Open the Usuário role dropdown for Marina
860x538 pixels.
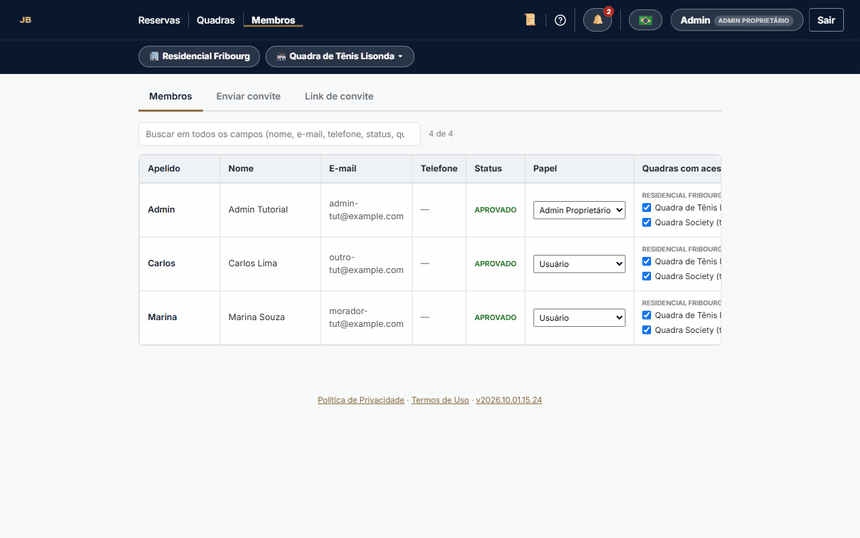579,318
